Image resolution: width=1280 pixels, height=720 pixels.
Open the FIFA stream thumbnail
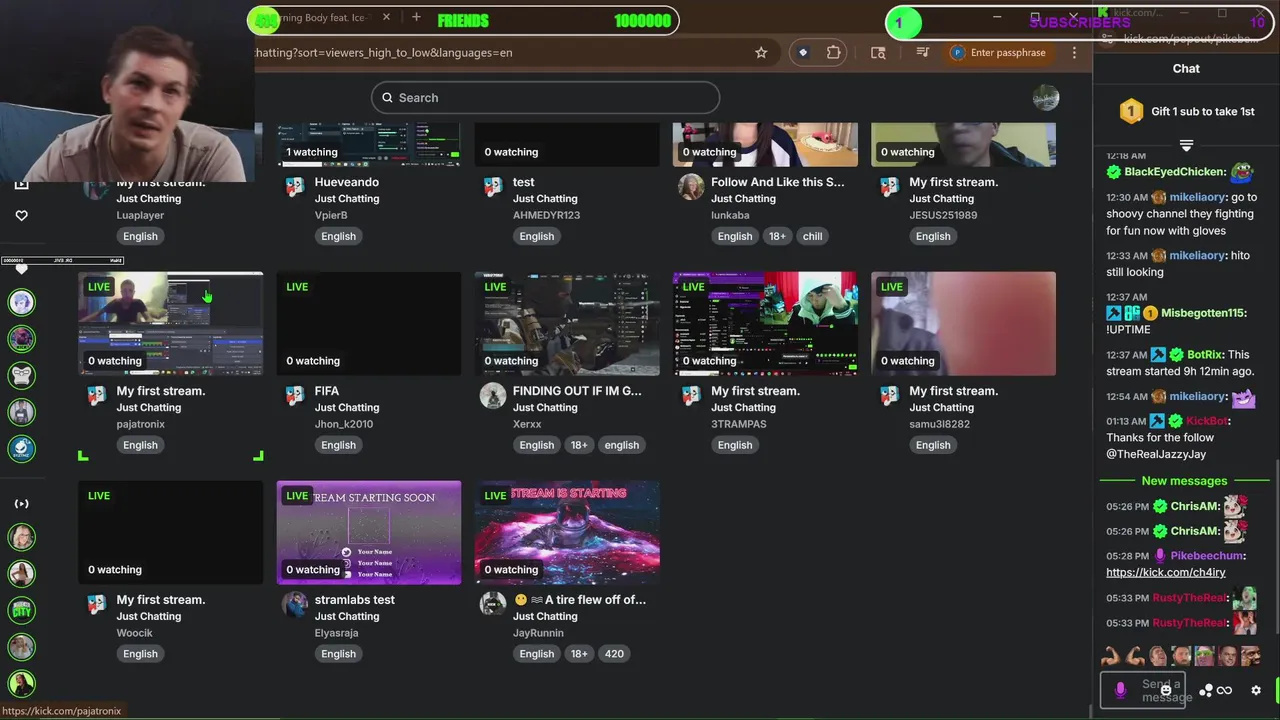(x=369, y=324)
